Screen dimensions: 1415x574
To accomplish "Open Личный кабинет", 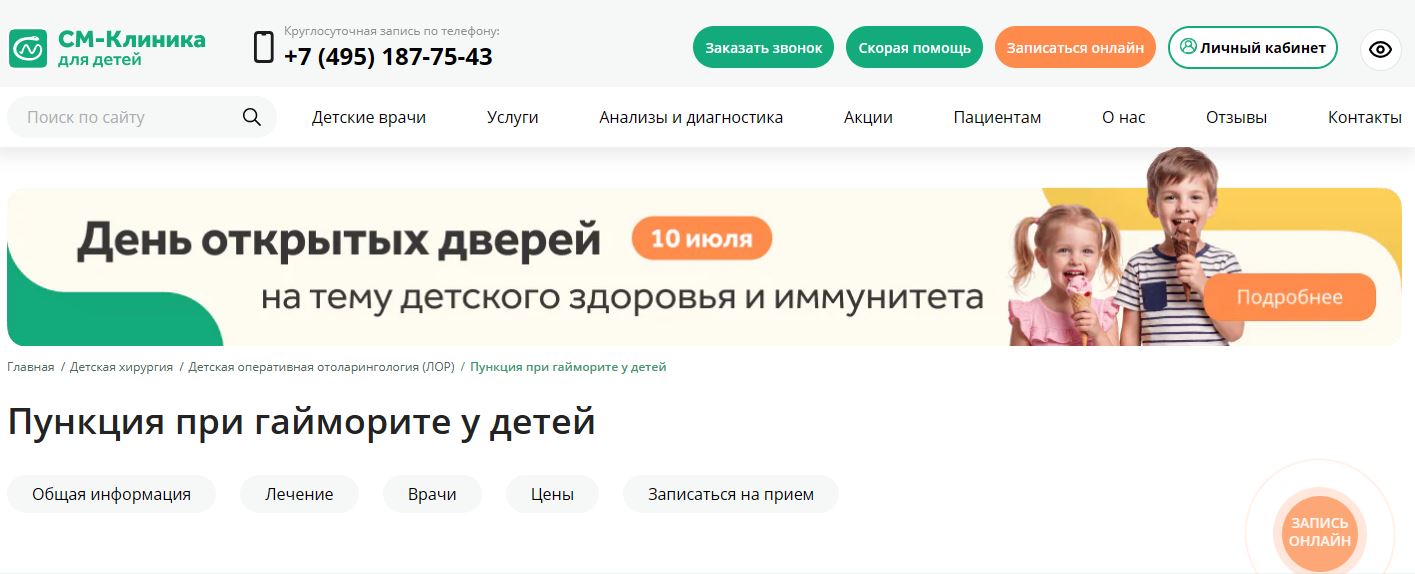I will [1253, 47].
